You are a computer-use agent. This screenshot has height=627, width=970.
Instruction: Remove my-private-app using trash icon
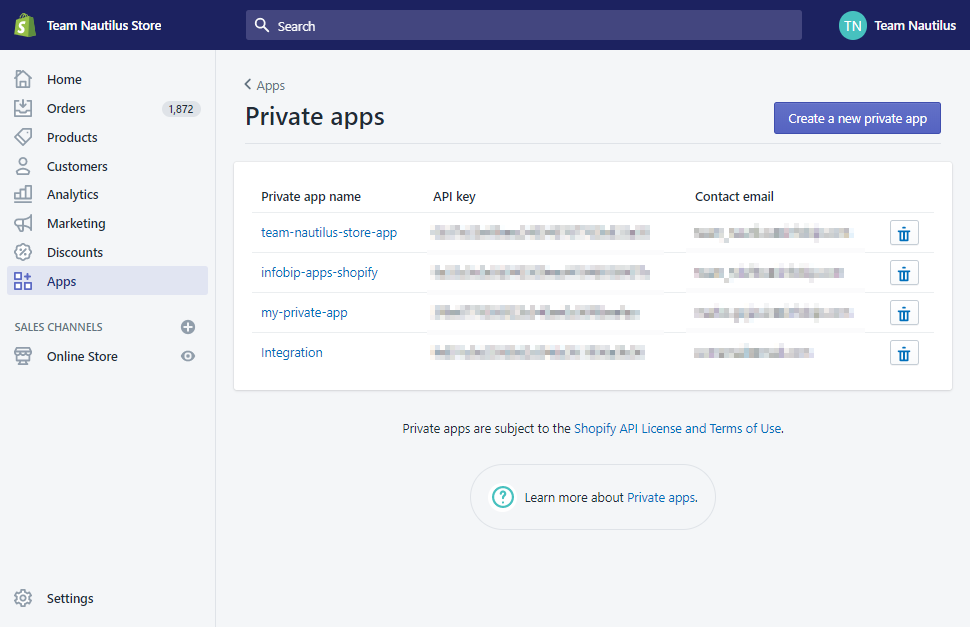coord(904,313)
